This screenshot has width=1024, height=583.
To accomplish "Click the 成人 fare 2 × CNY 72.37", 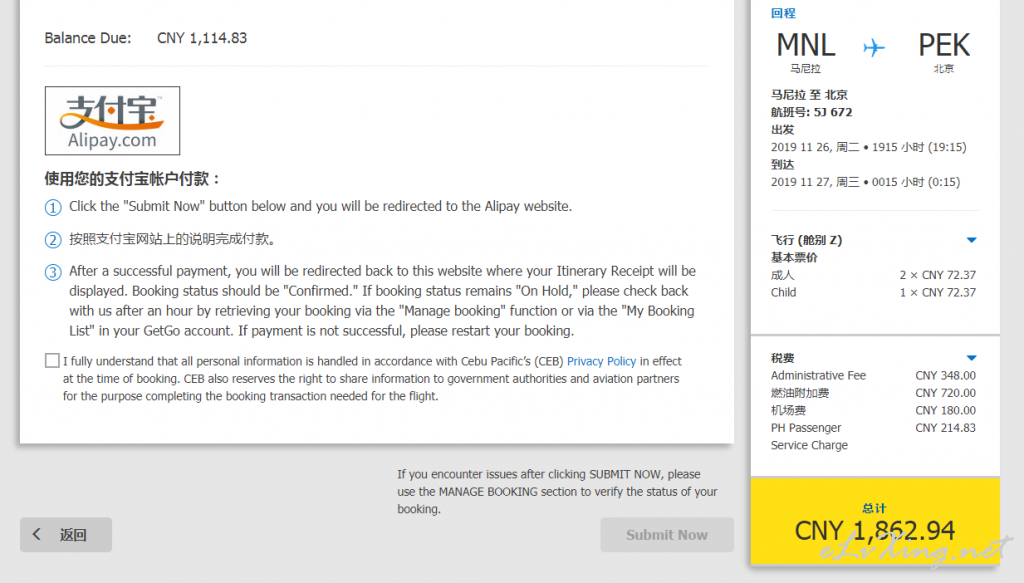I will click(938, 275).
